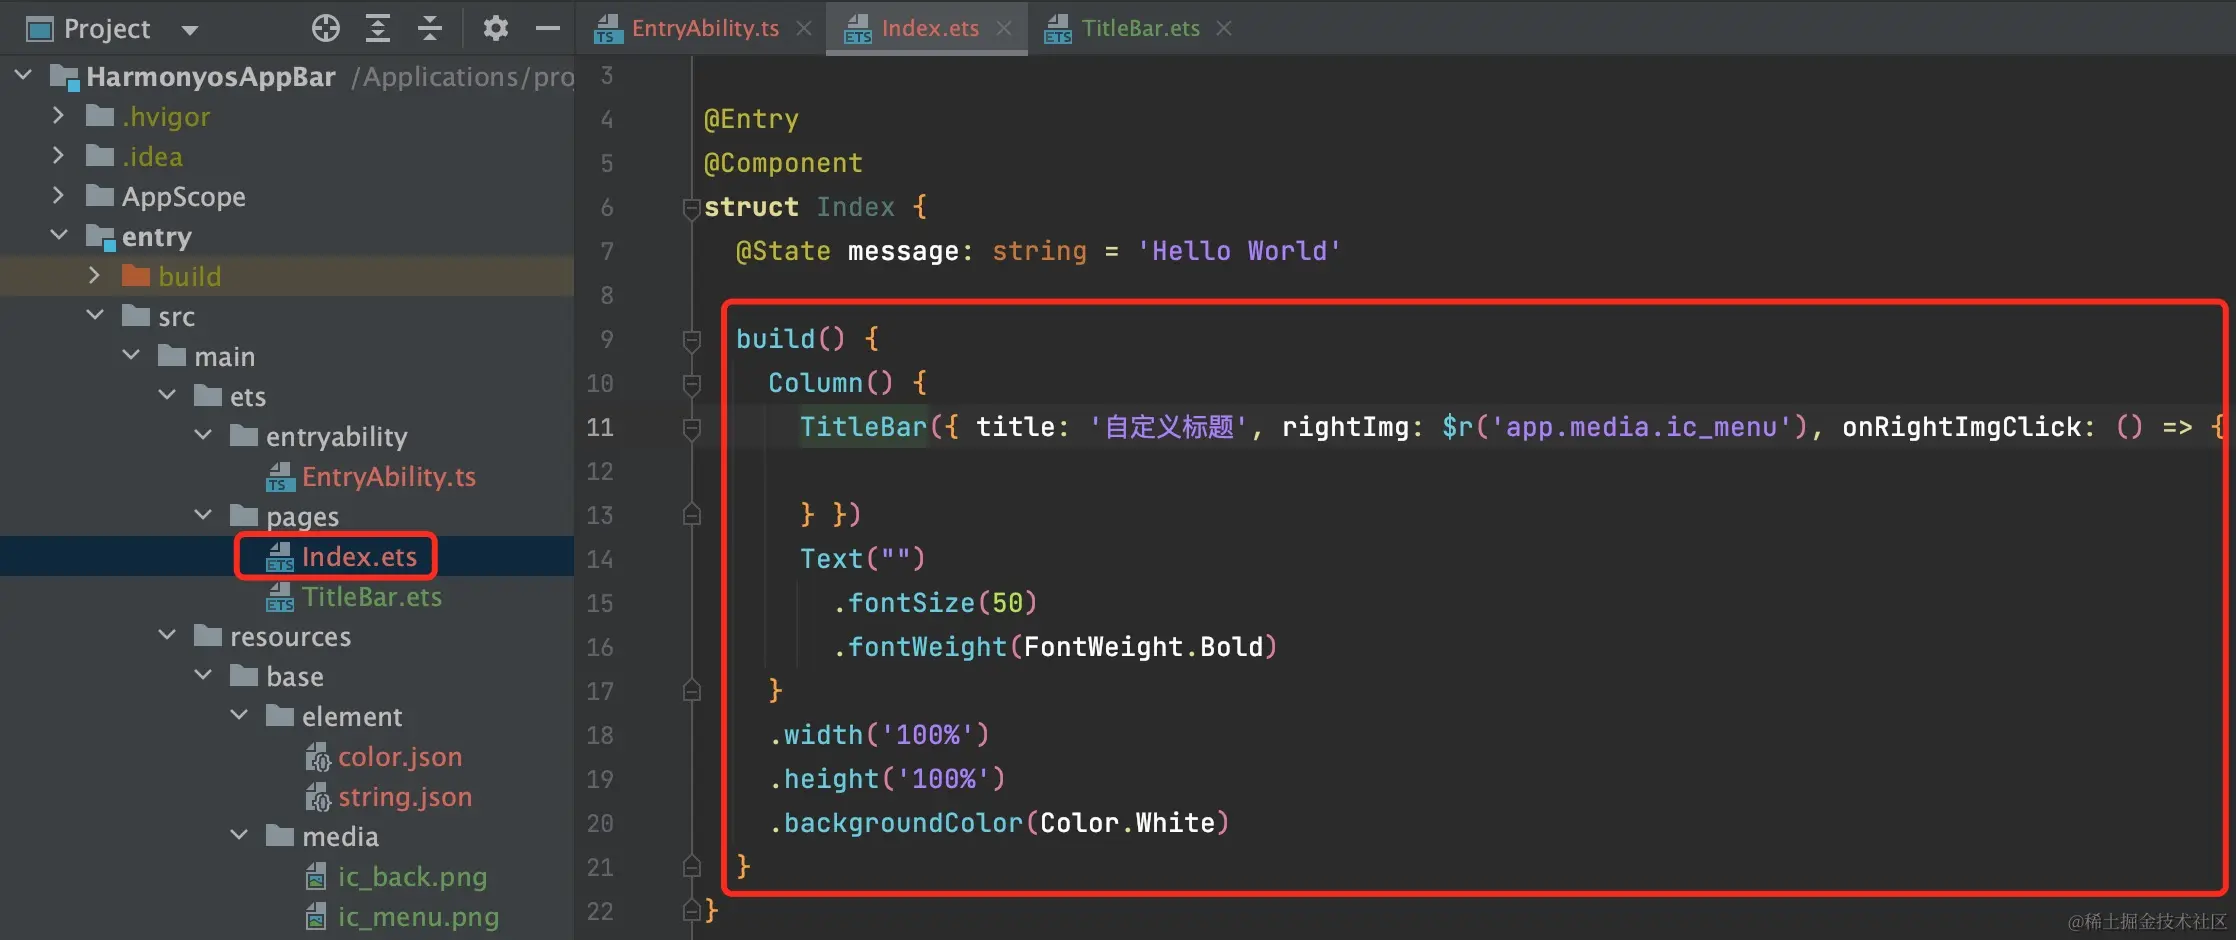Click the Project panel window icon
Image resolution: width=2236 pixels, height=940 pixels.
tap(40, 29)
